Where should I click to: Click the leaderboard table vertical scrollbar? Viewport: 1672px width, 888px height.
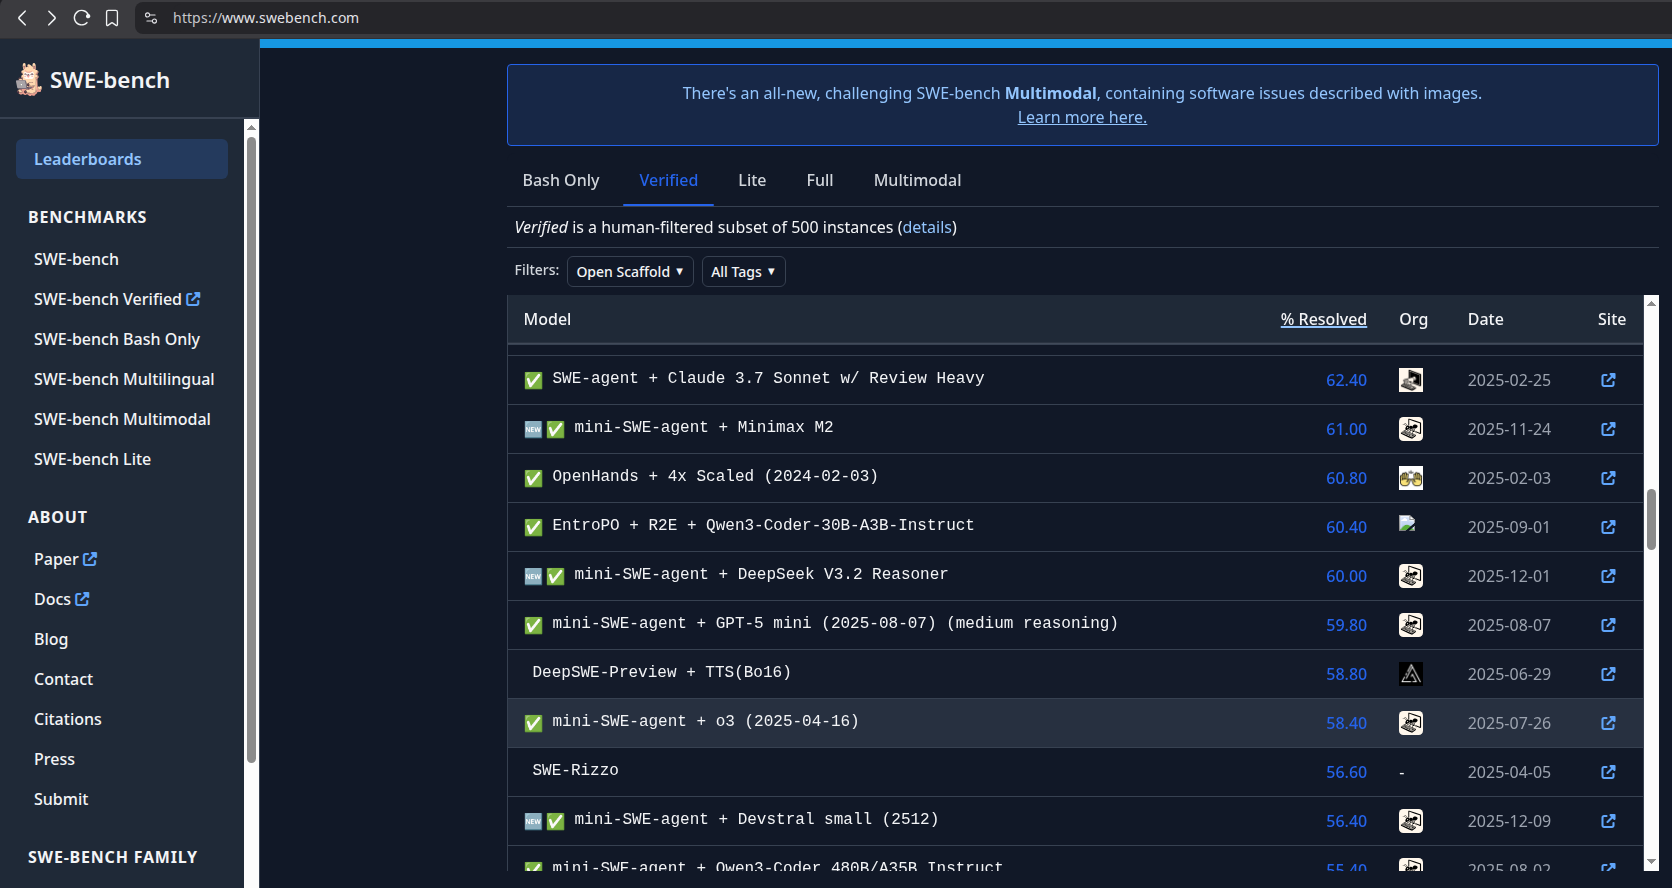tap(1651, 520)
